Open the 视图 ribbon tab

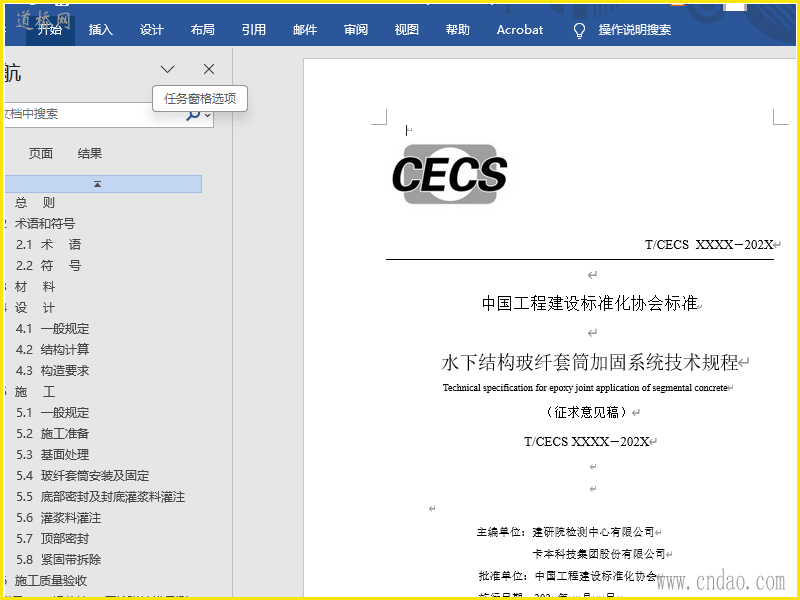click(407, 30)
